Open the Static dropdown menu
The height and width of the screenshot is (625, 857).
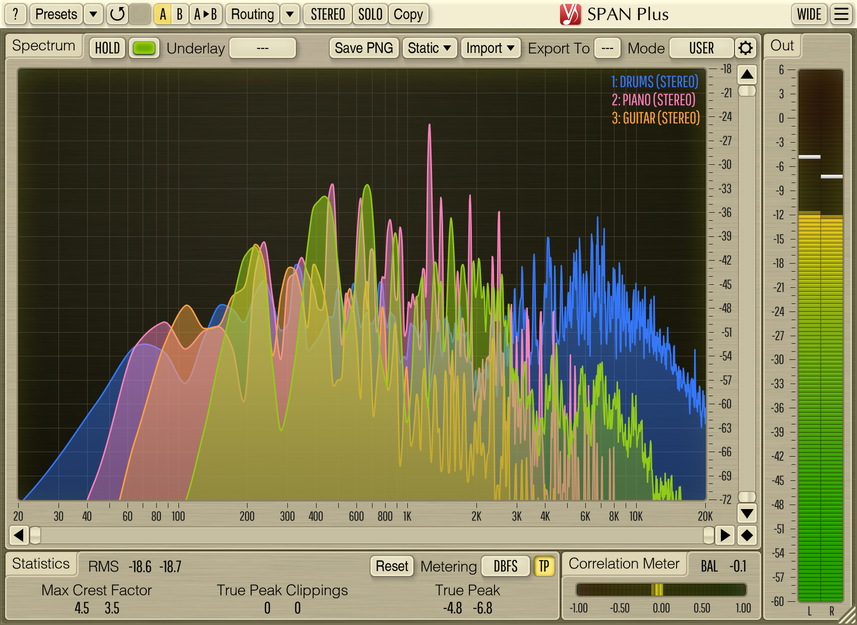point(430,48)
